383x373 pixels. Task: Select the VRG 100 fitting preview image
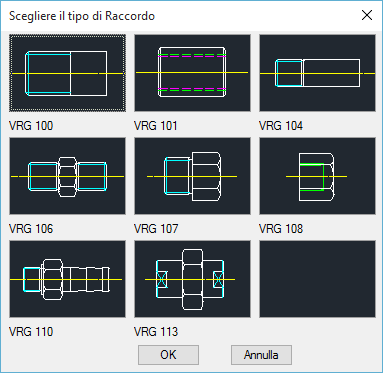[x=67, y=73]
